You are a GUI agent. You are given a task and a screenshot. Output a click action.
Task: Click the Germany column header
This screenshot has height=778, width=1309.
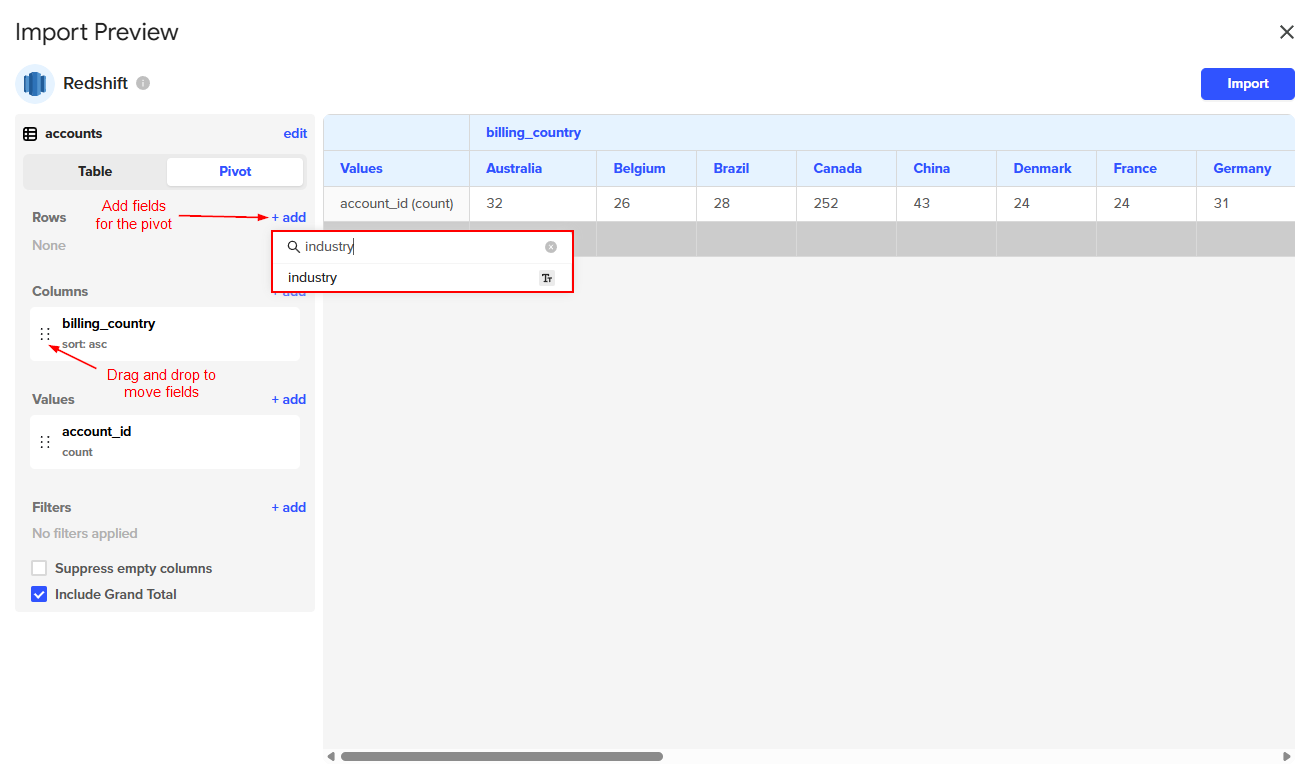click(x=1246, y=169)
